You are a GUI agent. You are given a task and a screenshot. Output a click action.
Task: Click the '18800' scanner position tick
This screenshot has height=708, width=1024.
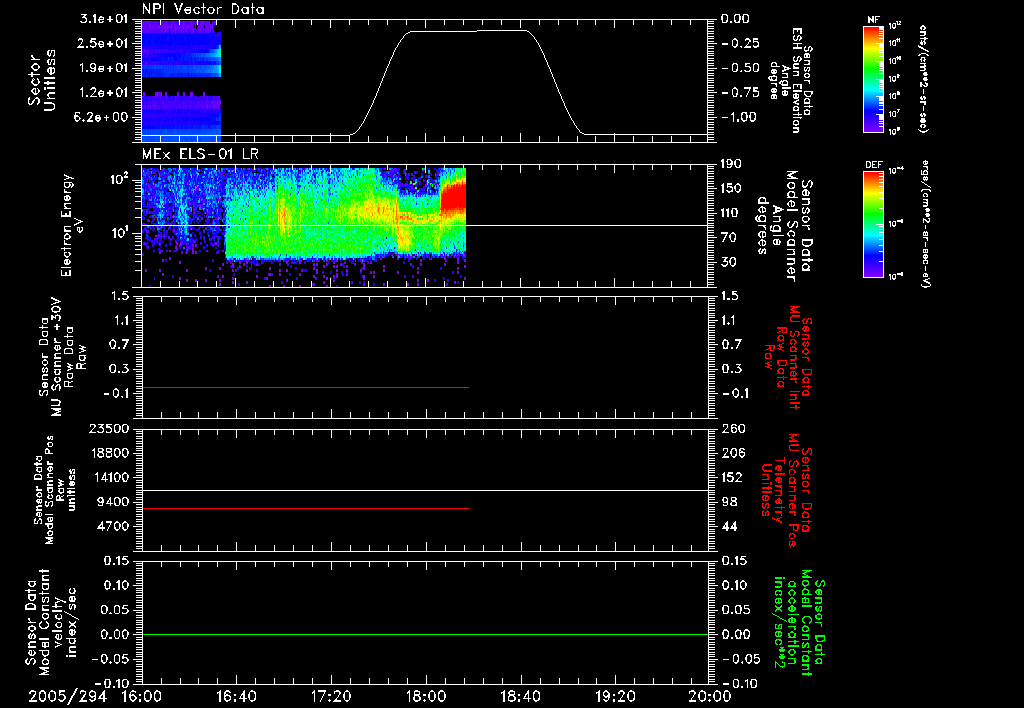(110, 453)
